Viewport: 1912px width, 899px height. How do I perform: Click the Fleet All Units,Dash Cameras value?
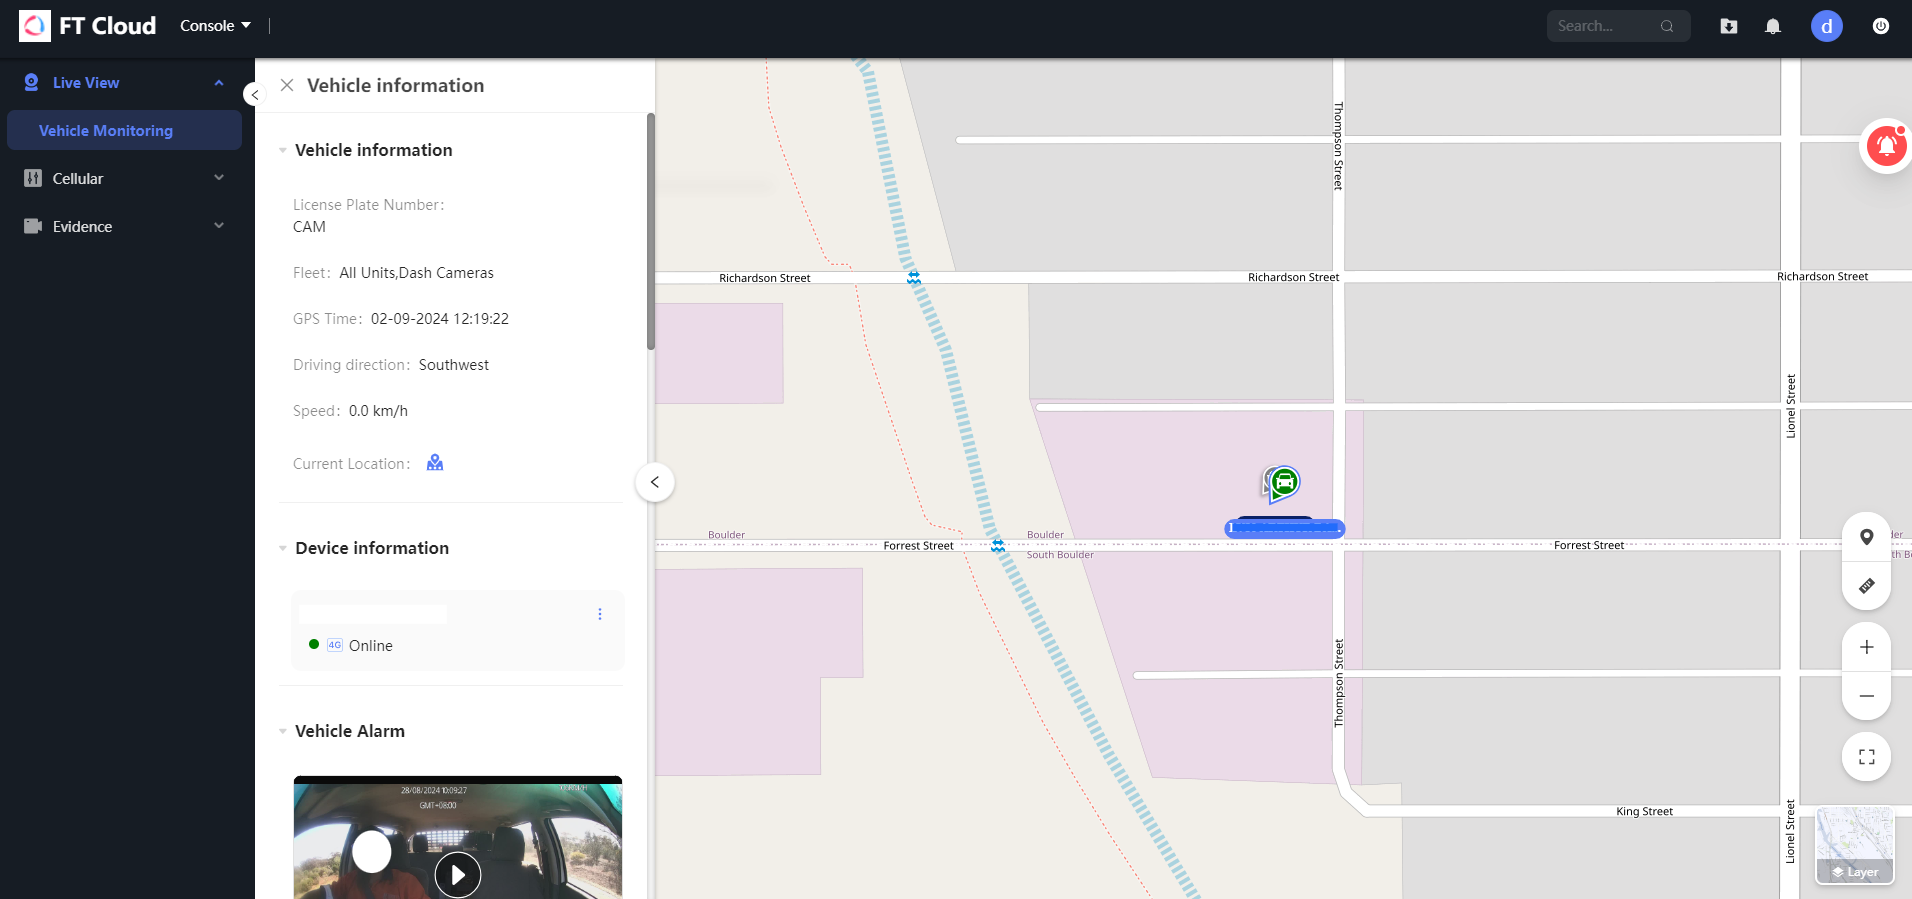pos(417,273)
